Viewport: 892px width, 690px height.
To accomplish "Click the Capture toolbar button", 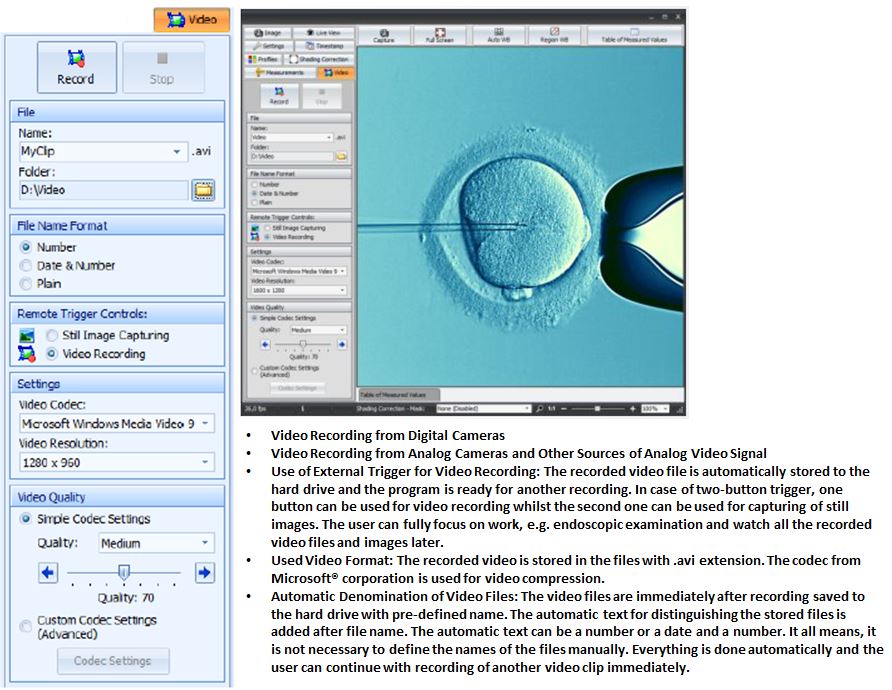I will coord(383,35).
